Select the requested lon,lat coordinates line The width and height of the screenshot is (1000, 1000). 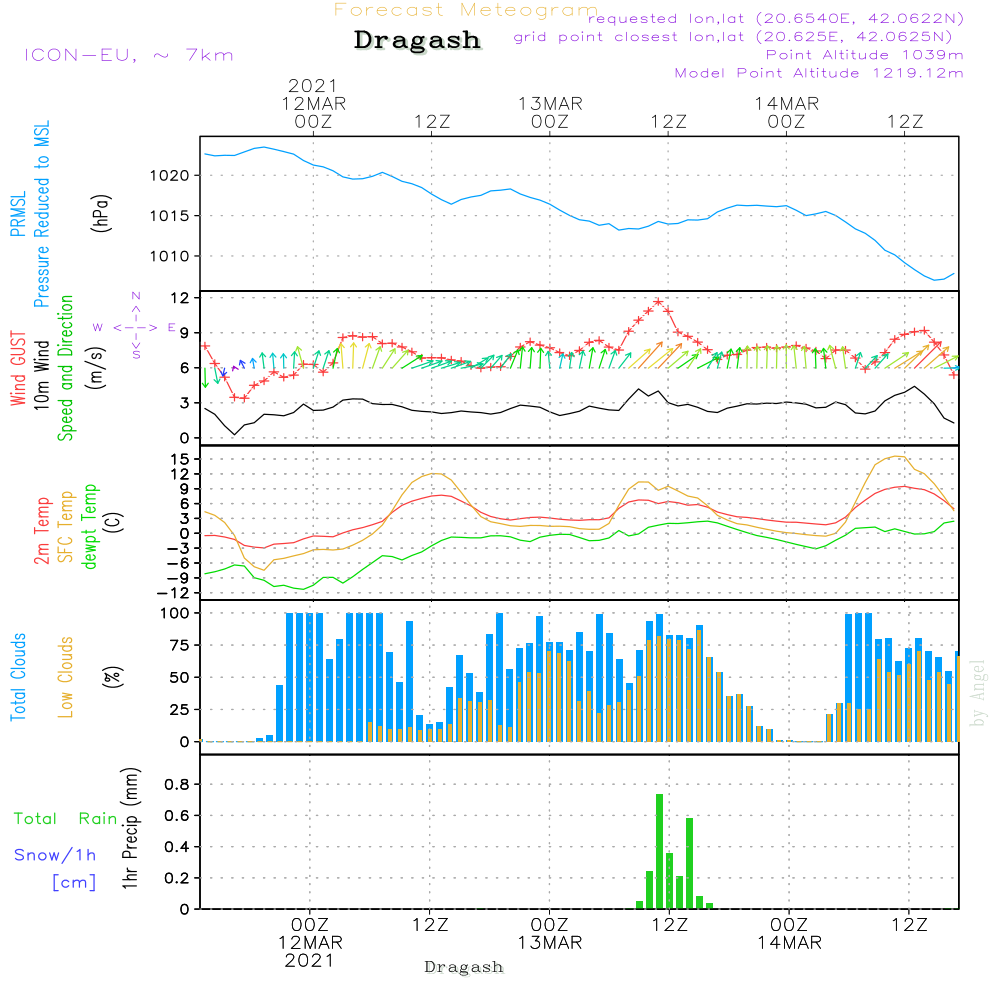click(x=776, y=19)
